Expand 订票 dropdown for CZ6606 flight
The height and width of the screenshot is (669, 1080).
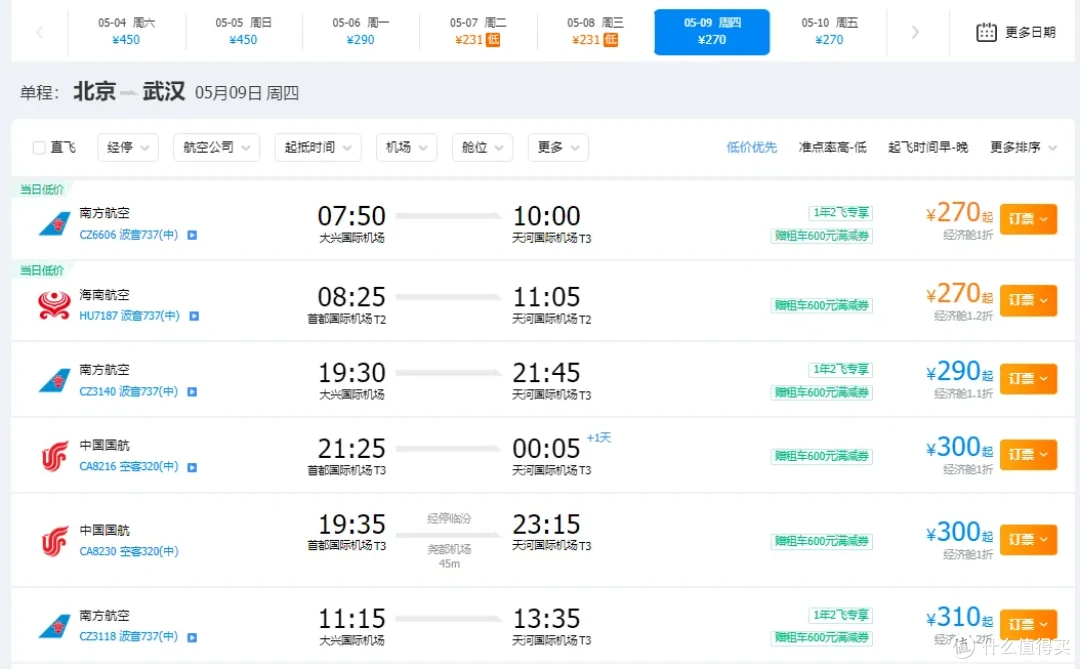1028,219
